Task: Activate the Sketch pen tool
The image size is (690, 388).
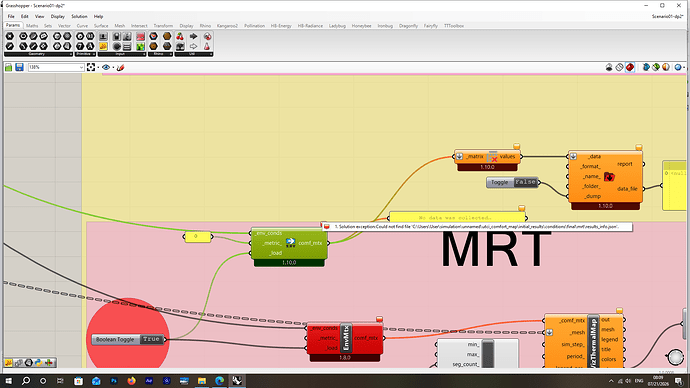Action: (120, 67)
